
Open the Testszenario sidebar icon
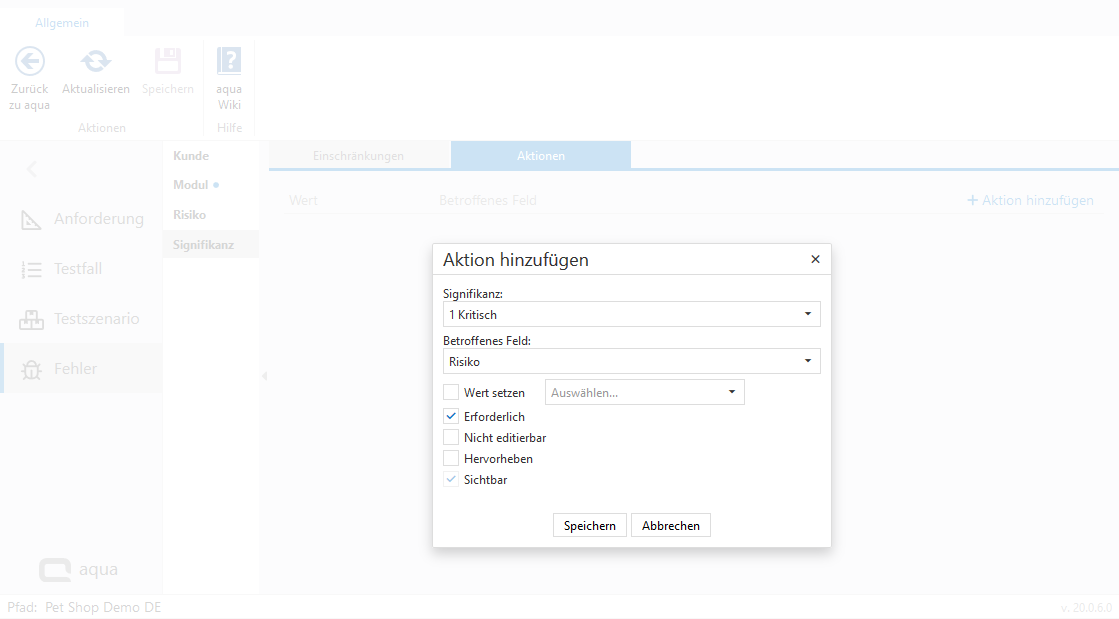tap(31, 319)
